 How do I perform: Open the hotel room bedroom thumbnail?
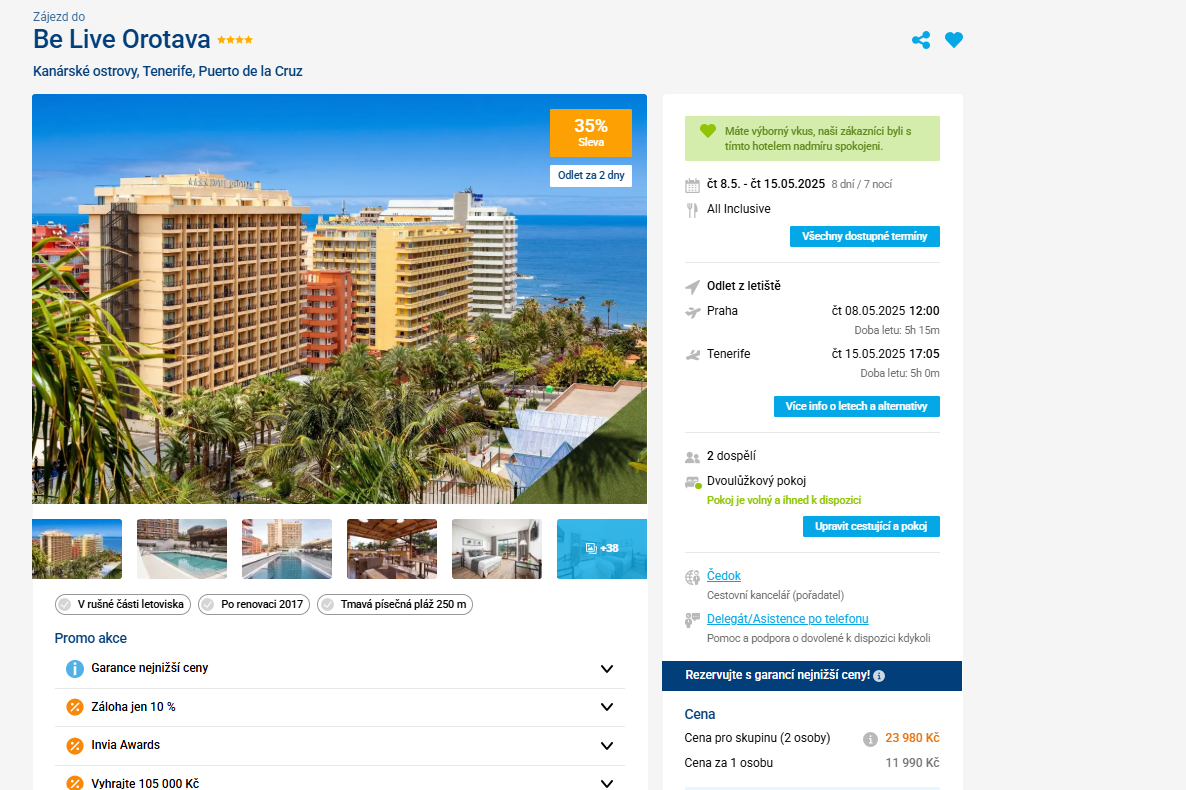[x=496, y=549]
